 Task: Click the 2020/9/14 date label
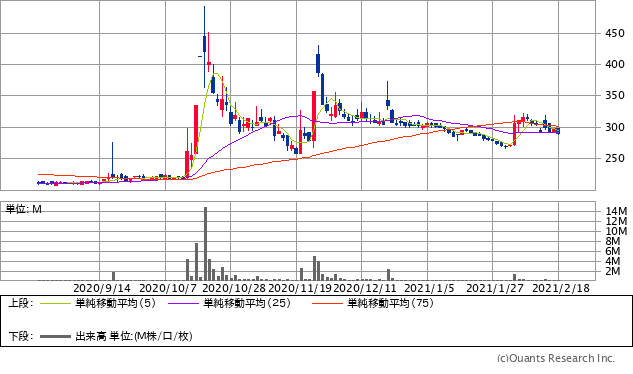pos(102,288)
